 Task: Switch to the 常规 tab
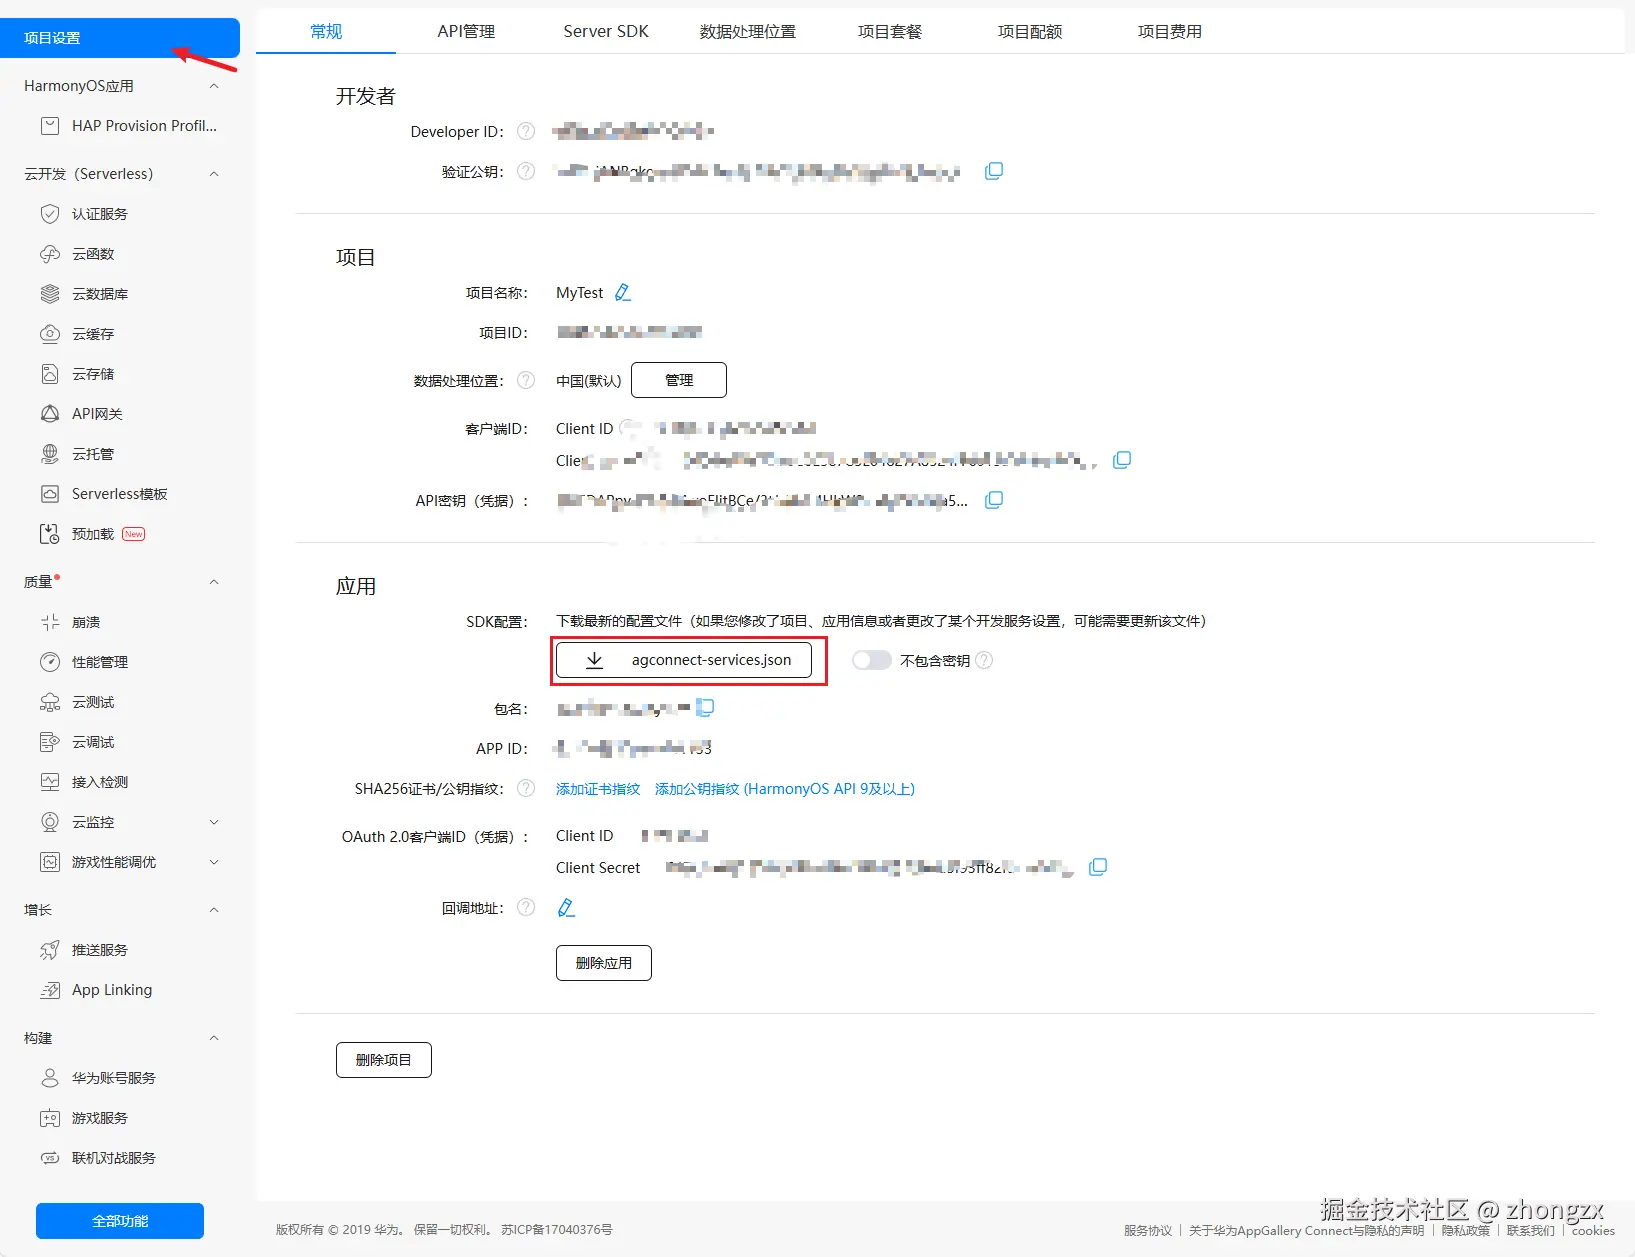(x=326, y=31)
